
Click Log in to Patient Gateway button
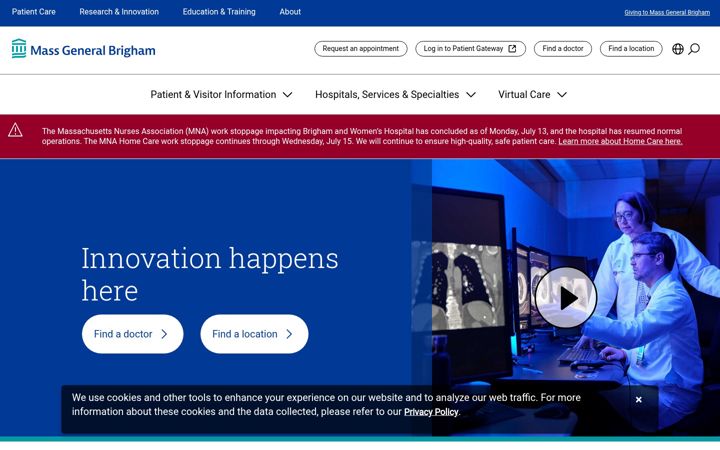point(470,49)
